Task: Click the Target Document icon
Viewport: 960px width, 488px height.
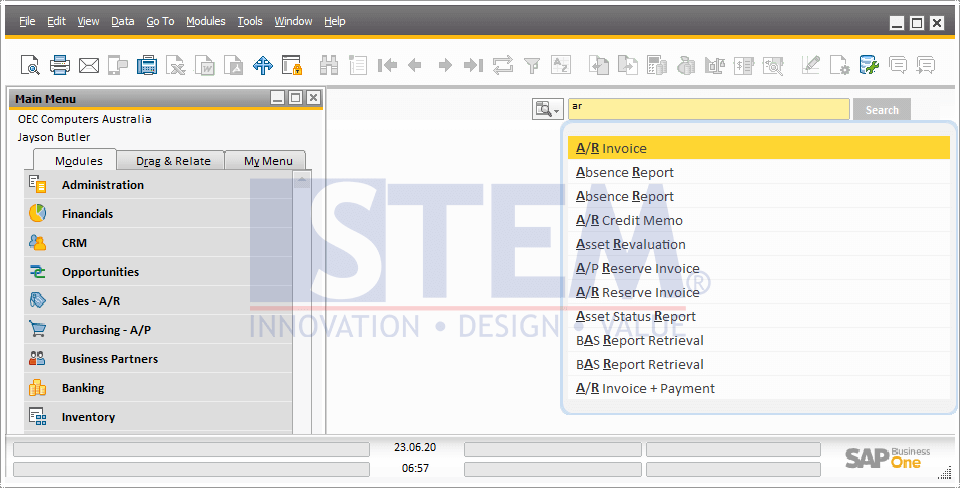Action: [628, 65]
